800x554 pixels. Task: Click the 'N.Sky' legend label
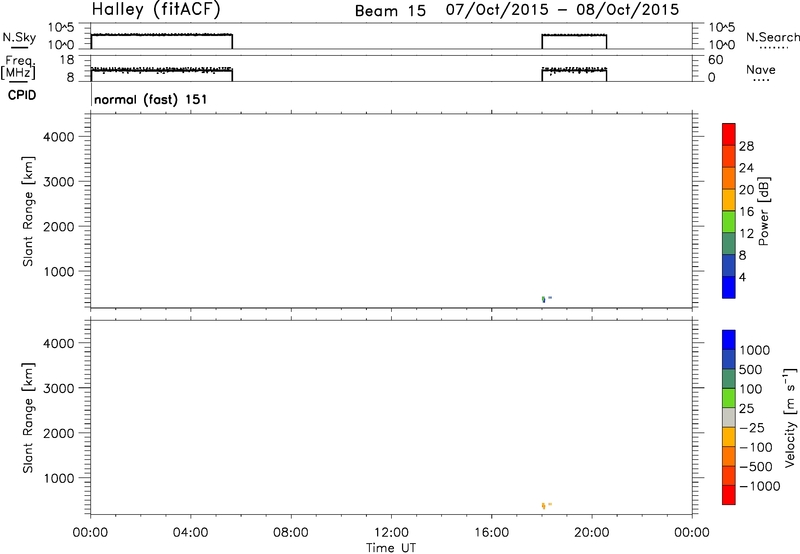(x=19, y=37)
